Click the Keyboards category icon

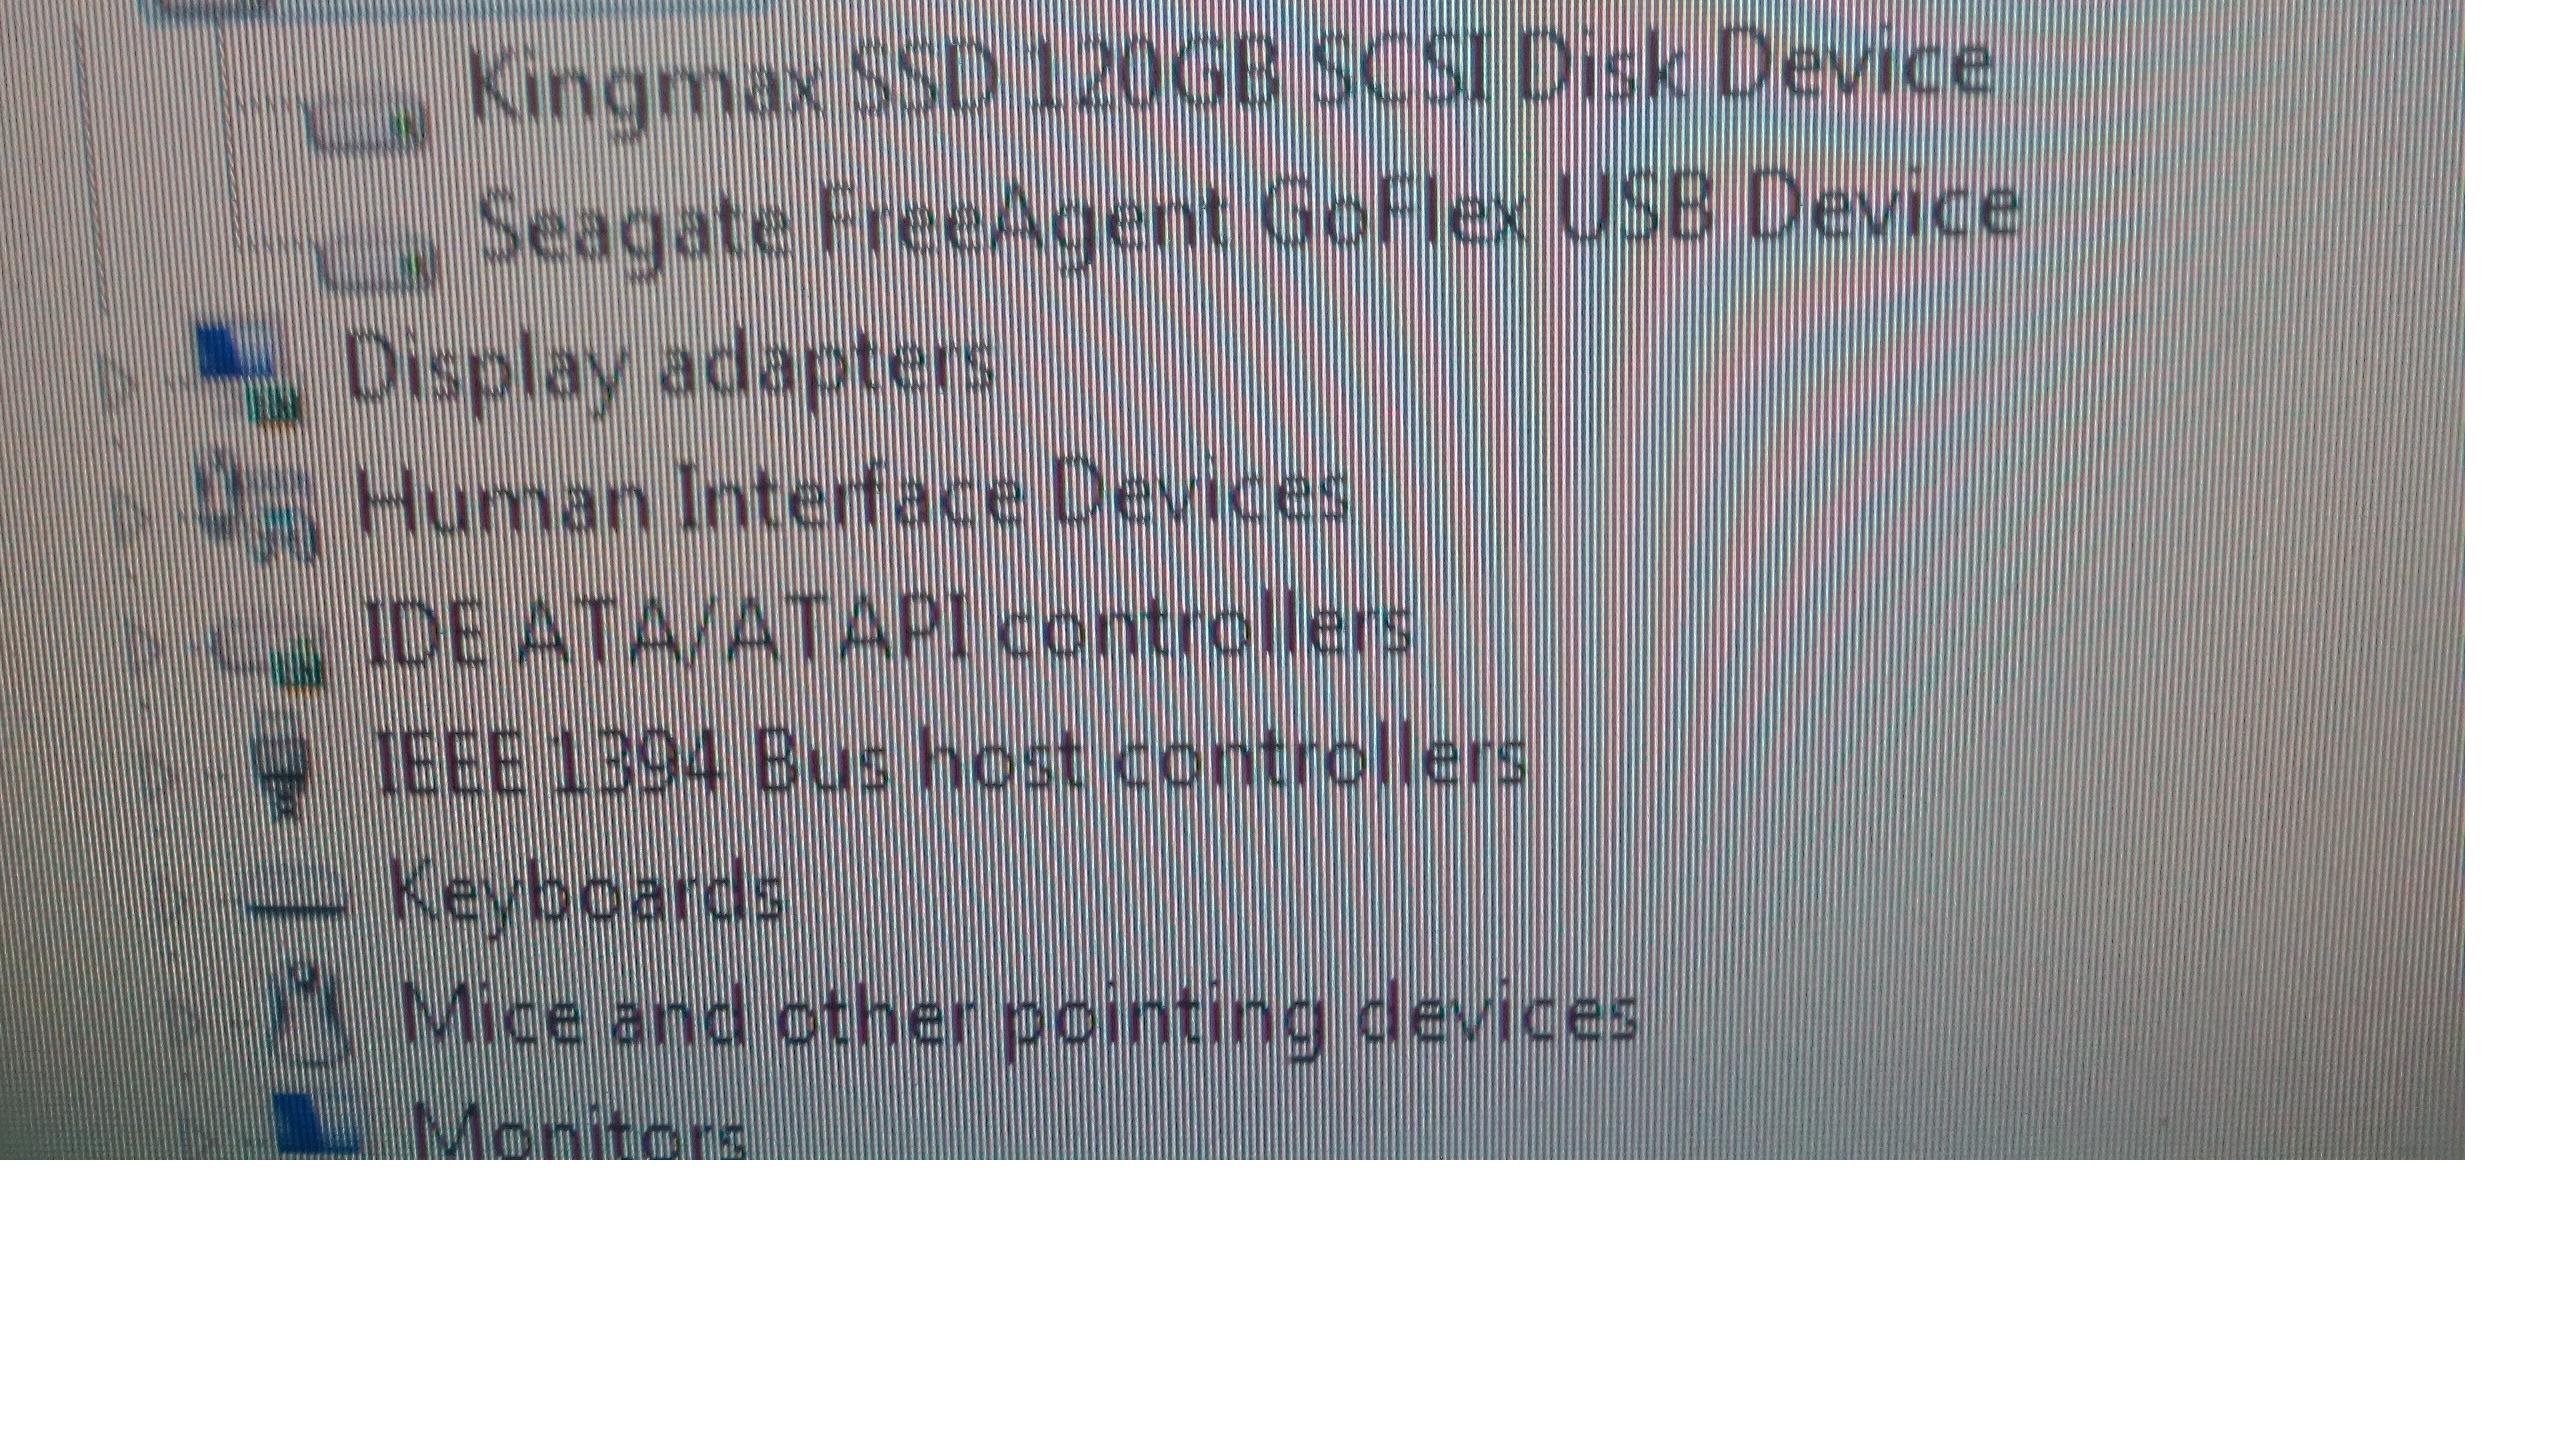(x=297, y=895)
